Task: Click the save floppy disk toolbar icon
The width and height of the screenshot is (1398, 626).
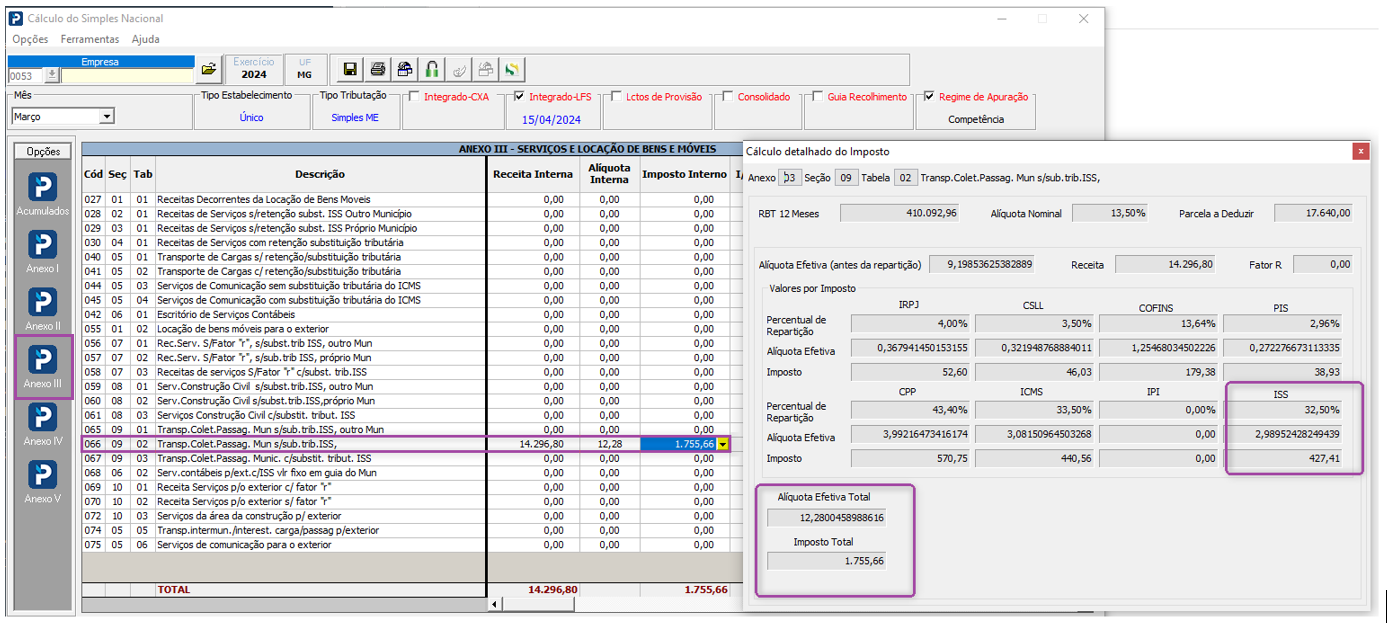Action: pos(350,70)
